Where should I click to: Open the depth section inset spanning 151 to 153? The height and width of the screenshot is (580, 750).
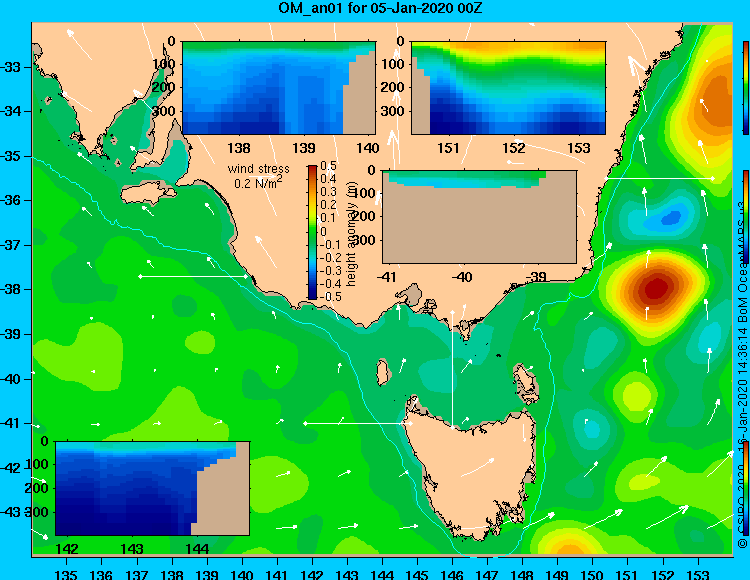point(508,88)
